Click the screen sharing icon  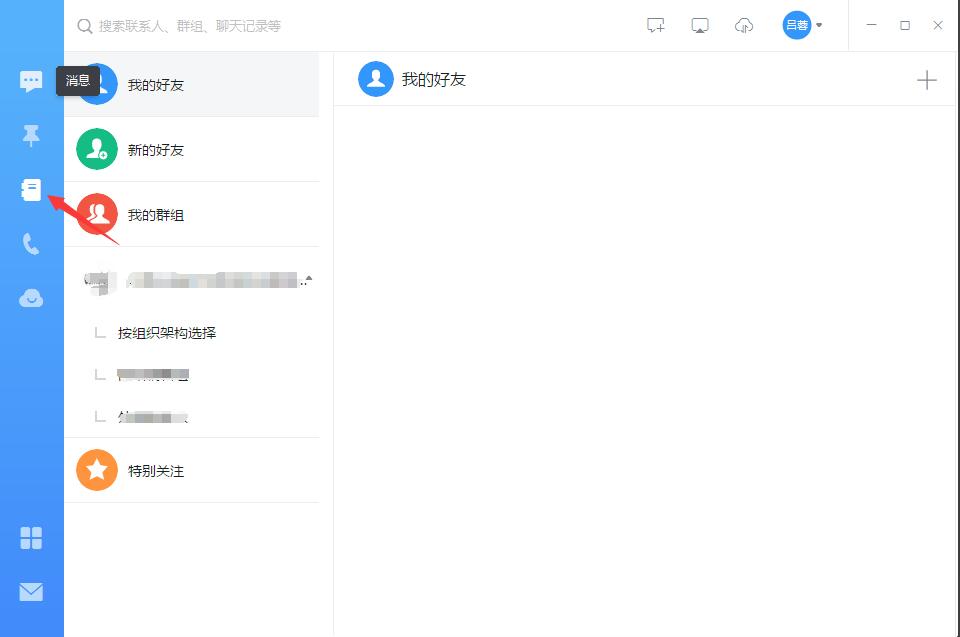tap(699, 25)
